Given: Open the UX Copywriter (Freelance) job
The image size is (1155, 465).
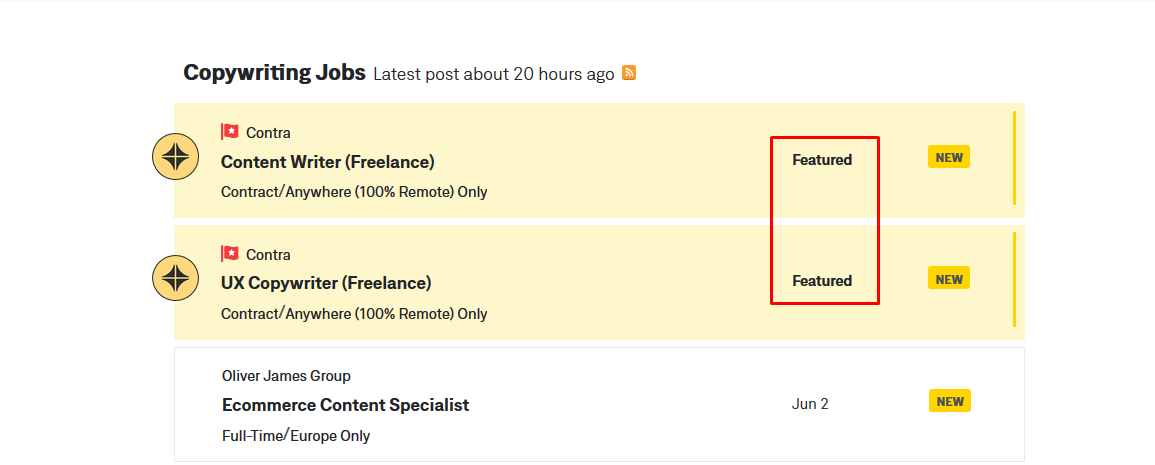Looking at the screenshot, I should (325, 283).
